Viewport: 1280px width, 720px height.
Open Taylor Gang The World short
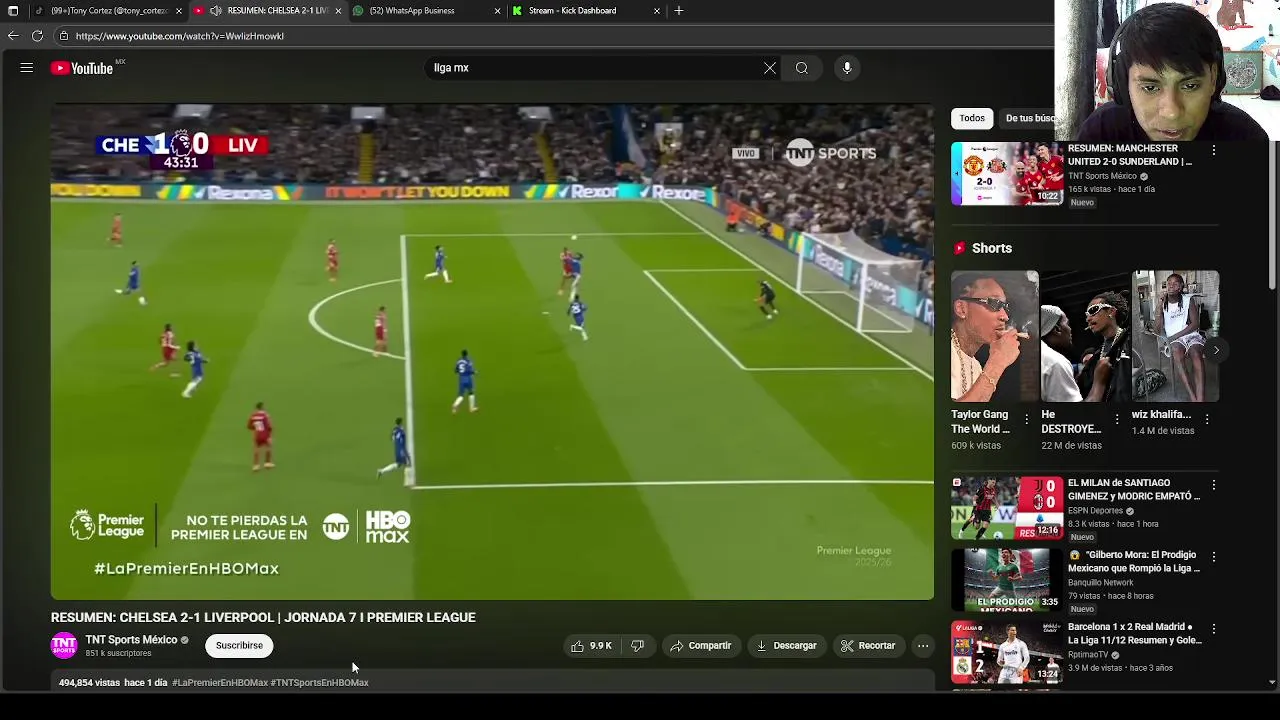pos(995,336)
